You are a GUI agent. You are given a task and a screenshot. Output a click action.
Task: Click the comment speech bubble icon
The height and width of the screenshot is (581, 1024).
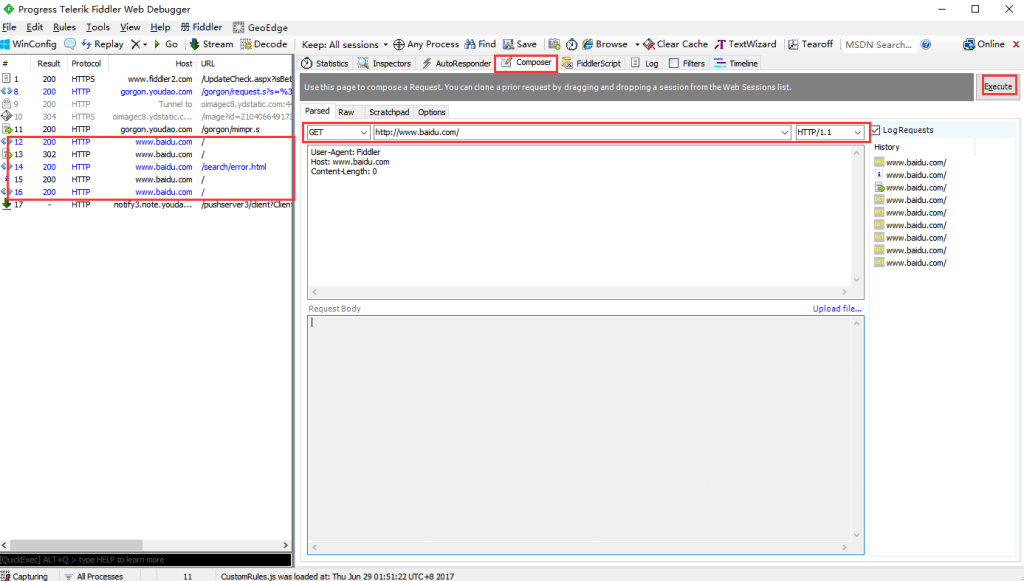click(70, 44)
